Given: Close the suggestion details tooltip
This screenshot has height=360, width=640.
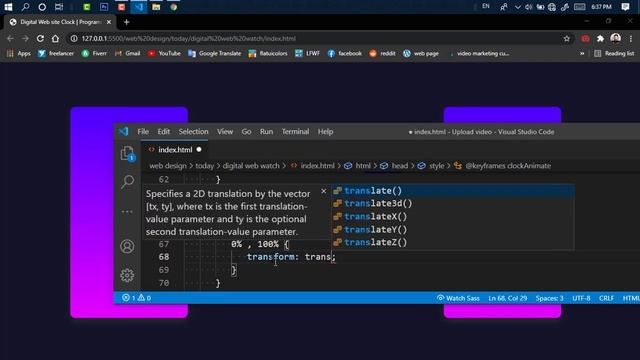Looking at the screenshot, I should [324, 191].
